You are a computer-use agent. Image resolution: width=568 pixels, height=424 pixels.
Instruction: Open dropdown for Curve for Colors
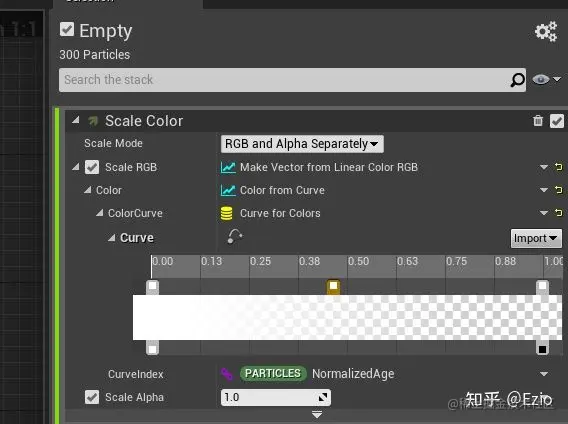tap(544, 213)
